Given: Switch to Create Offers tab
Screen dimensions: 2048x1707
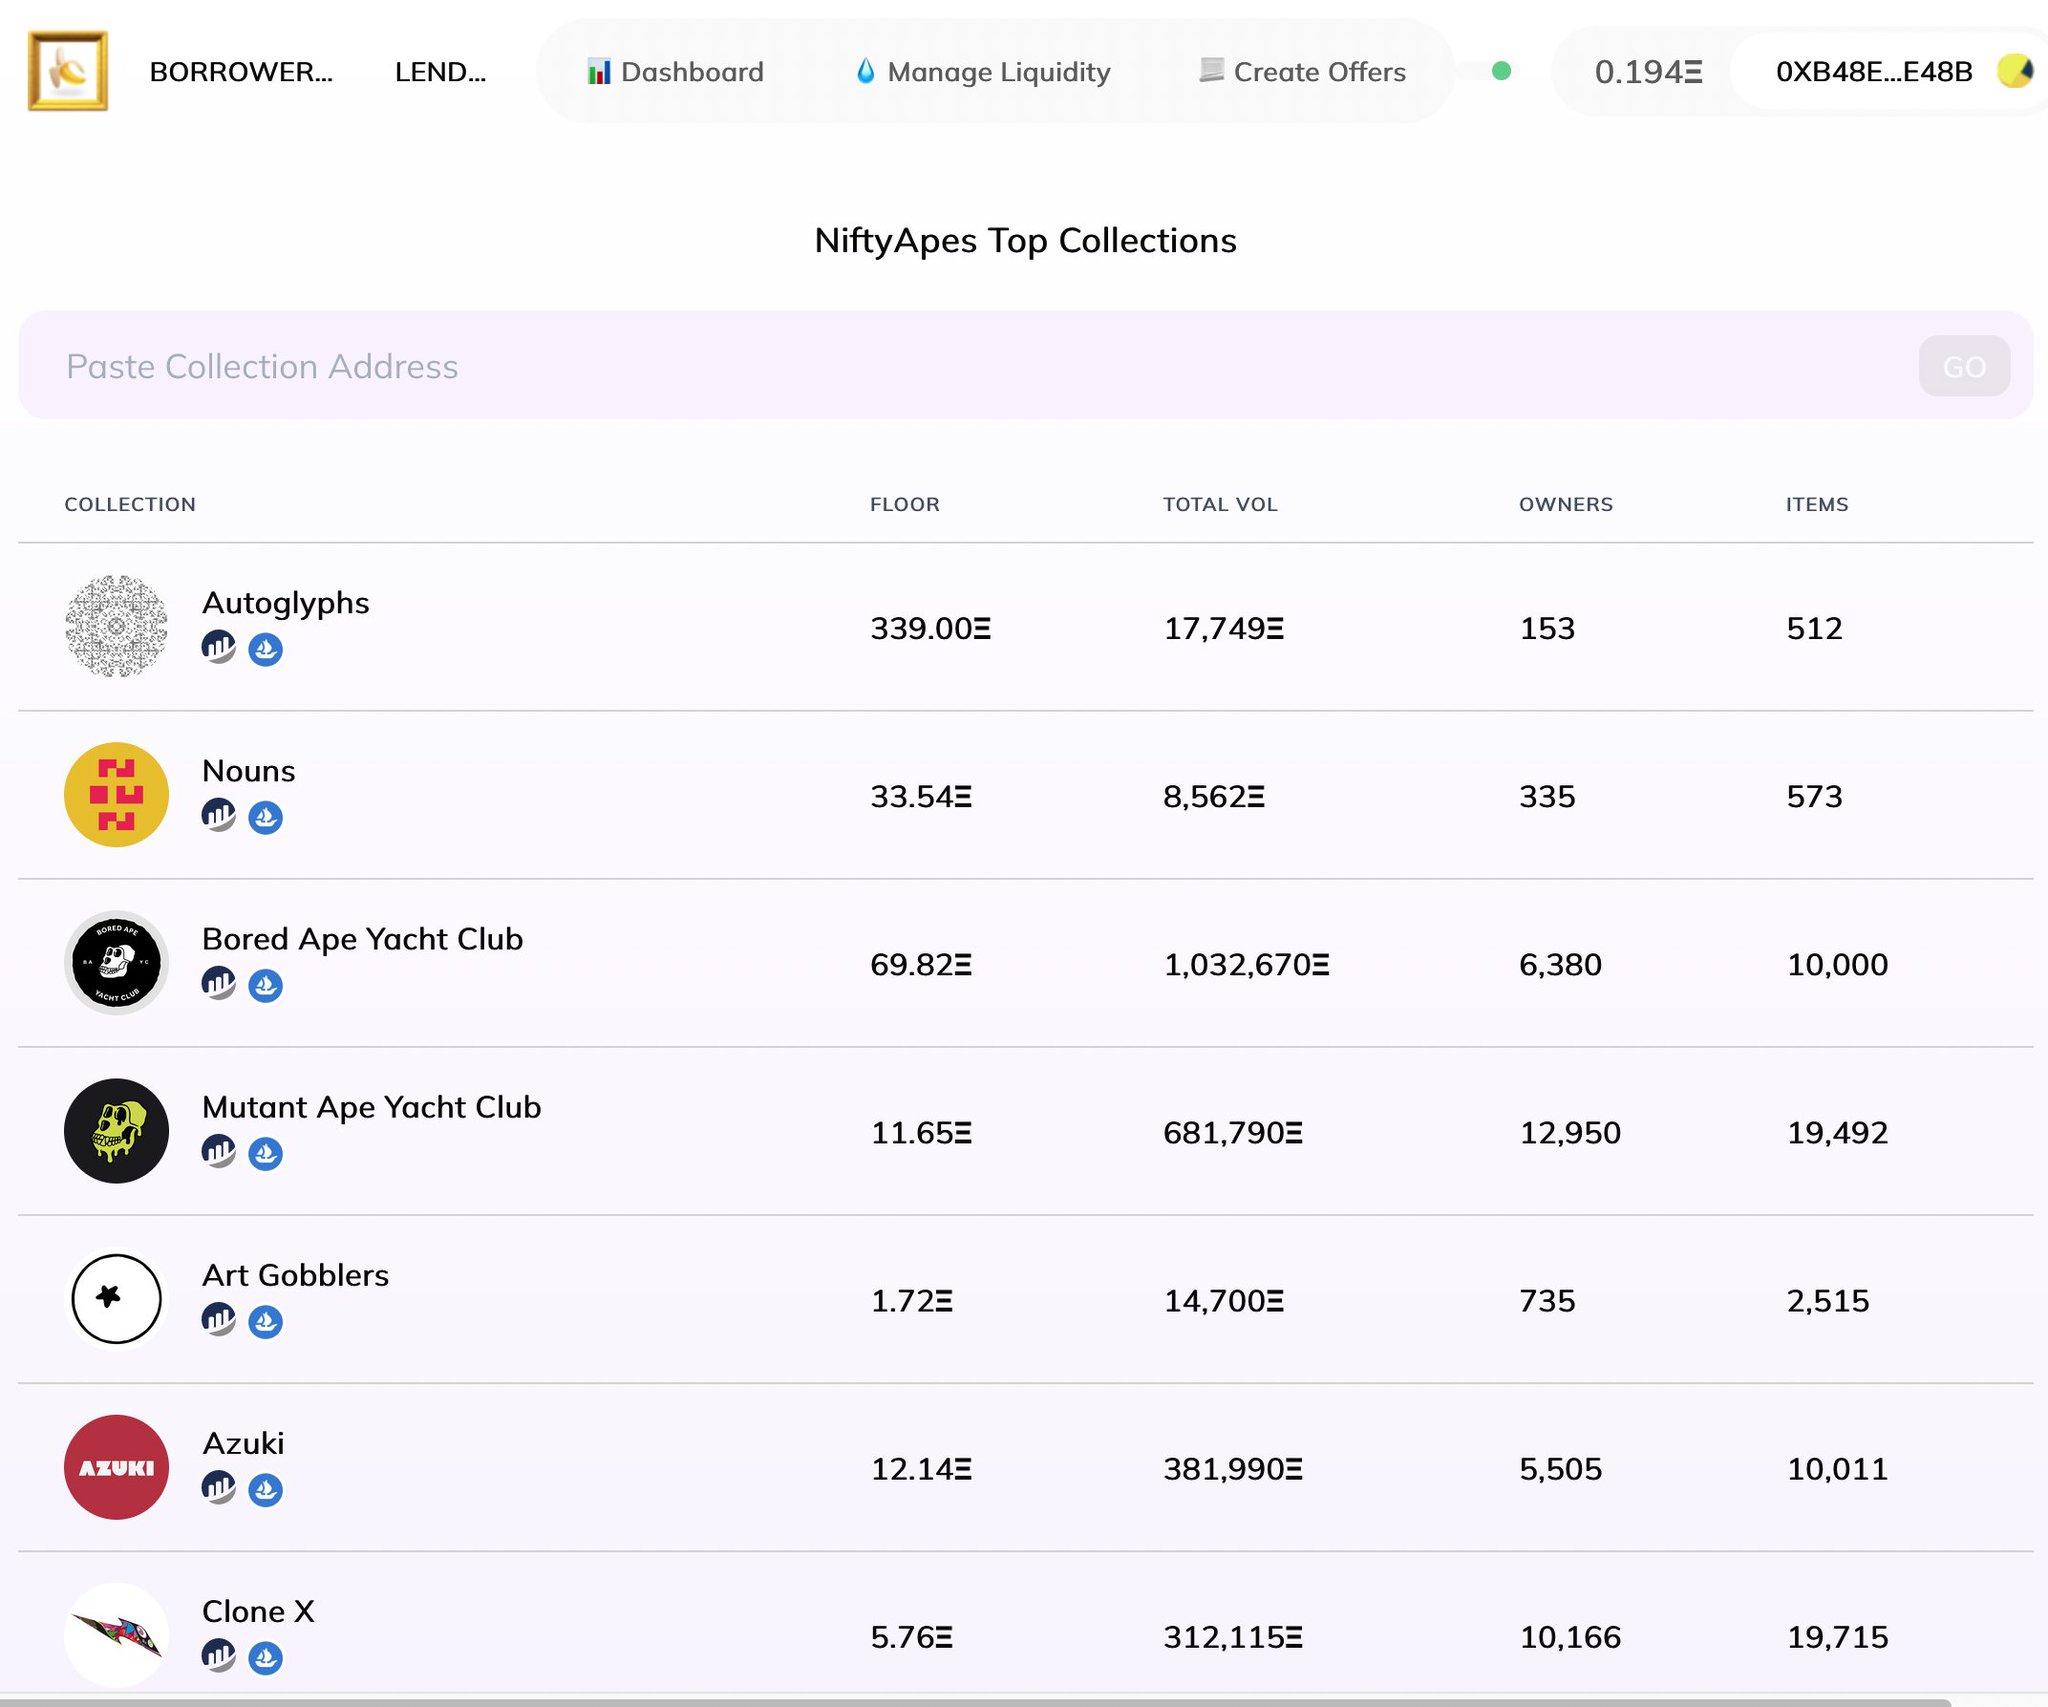Looking at the screenshot, I should pyautogui.click(x=1302, y=72).
